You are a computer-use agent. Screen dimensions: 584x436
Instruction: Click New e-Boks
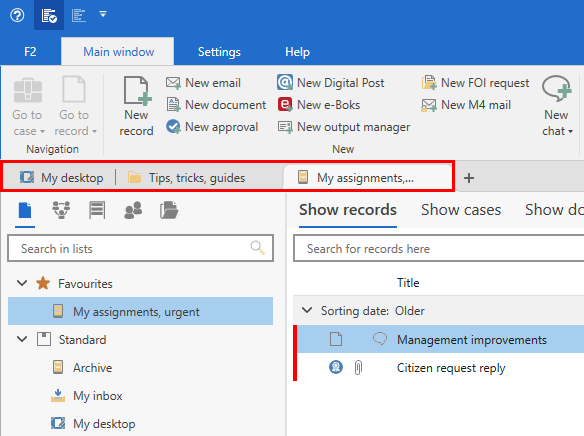point(319,105)
